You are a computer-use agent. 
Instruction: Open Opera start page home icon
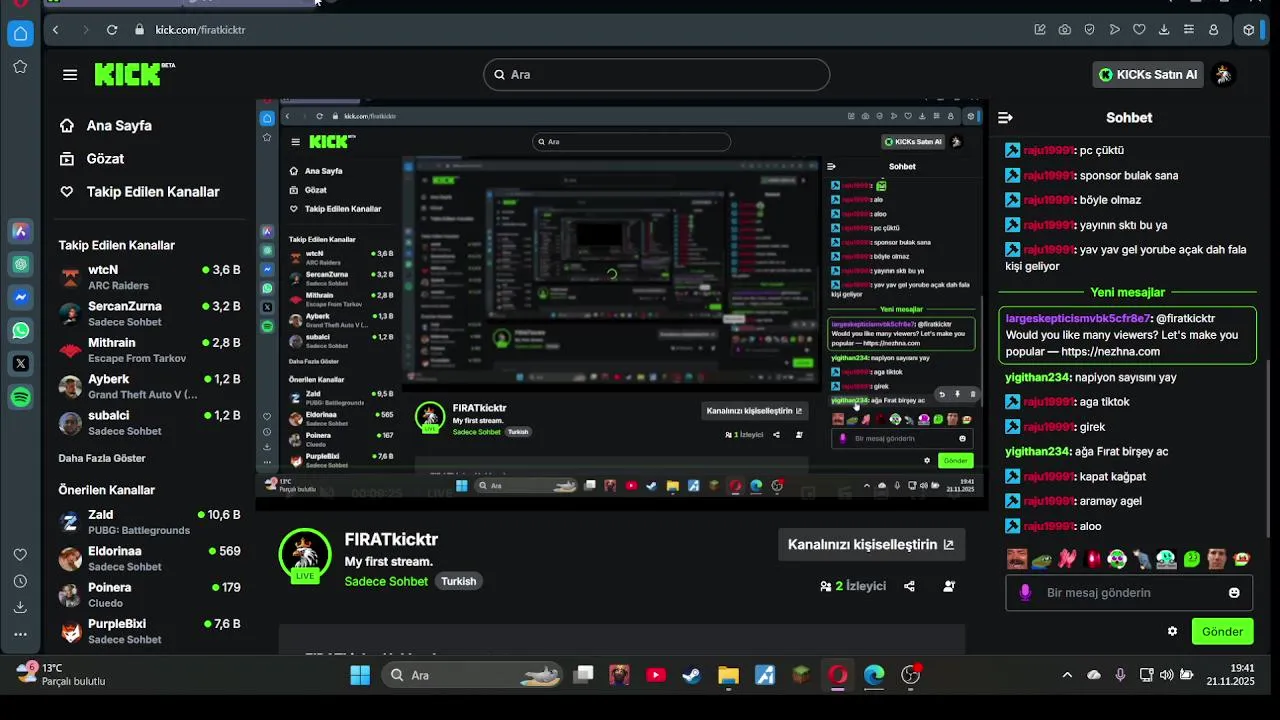(x=20, y=34)
